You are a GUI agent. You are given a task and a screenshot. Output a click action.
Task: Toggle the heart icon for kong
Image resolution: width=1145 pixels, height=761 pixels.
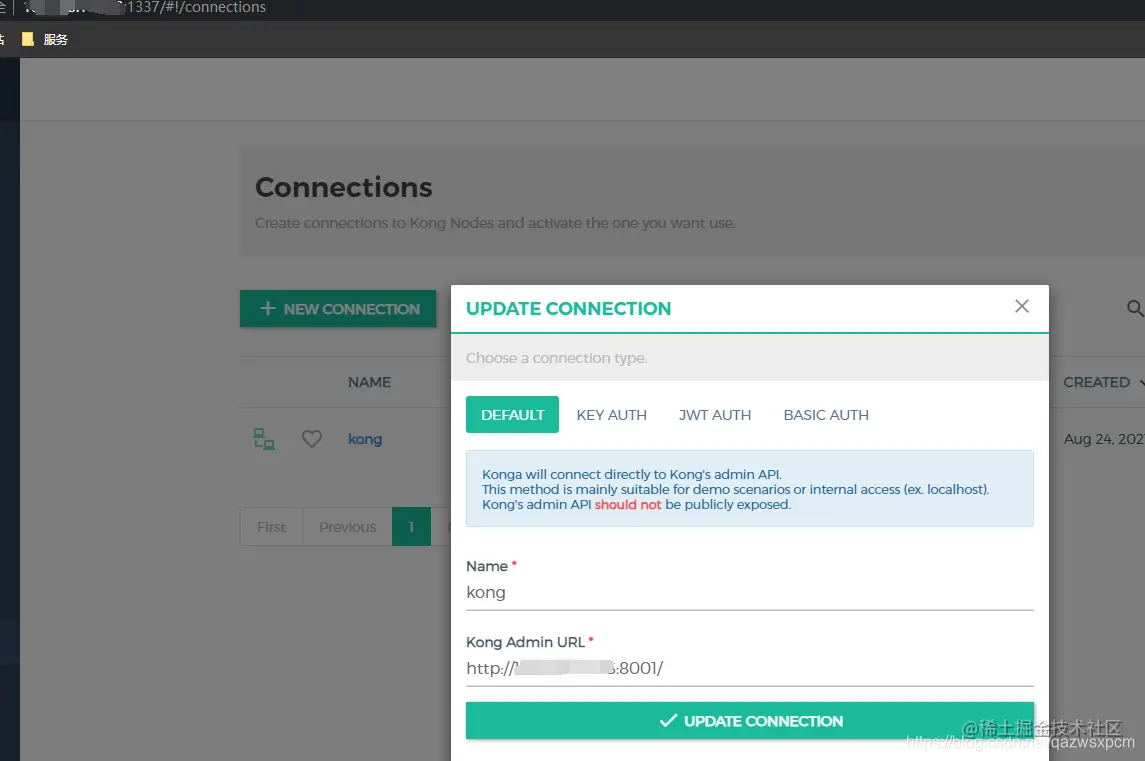tap(312, 439)
